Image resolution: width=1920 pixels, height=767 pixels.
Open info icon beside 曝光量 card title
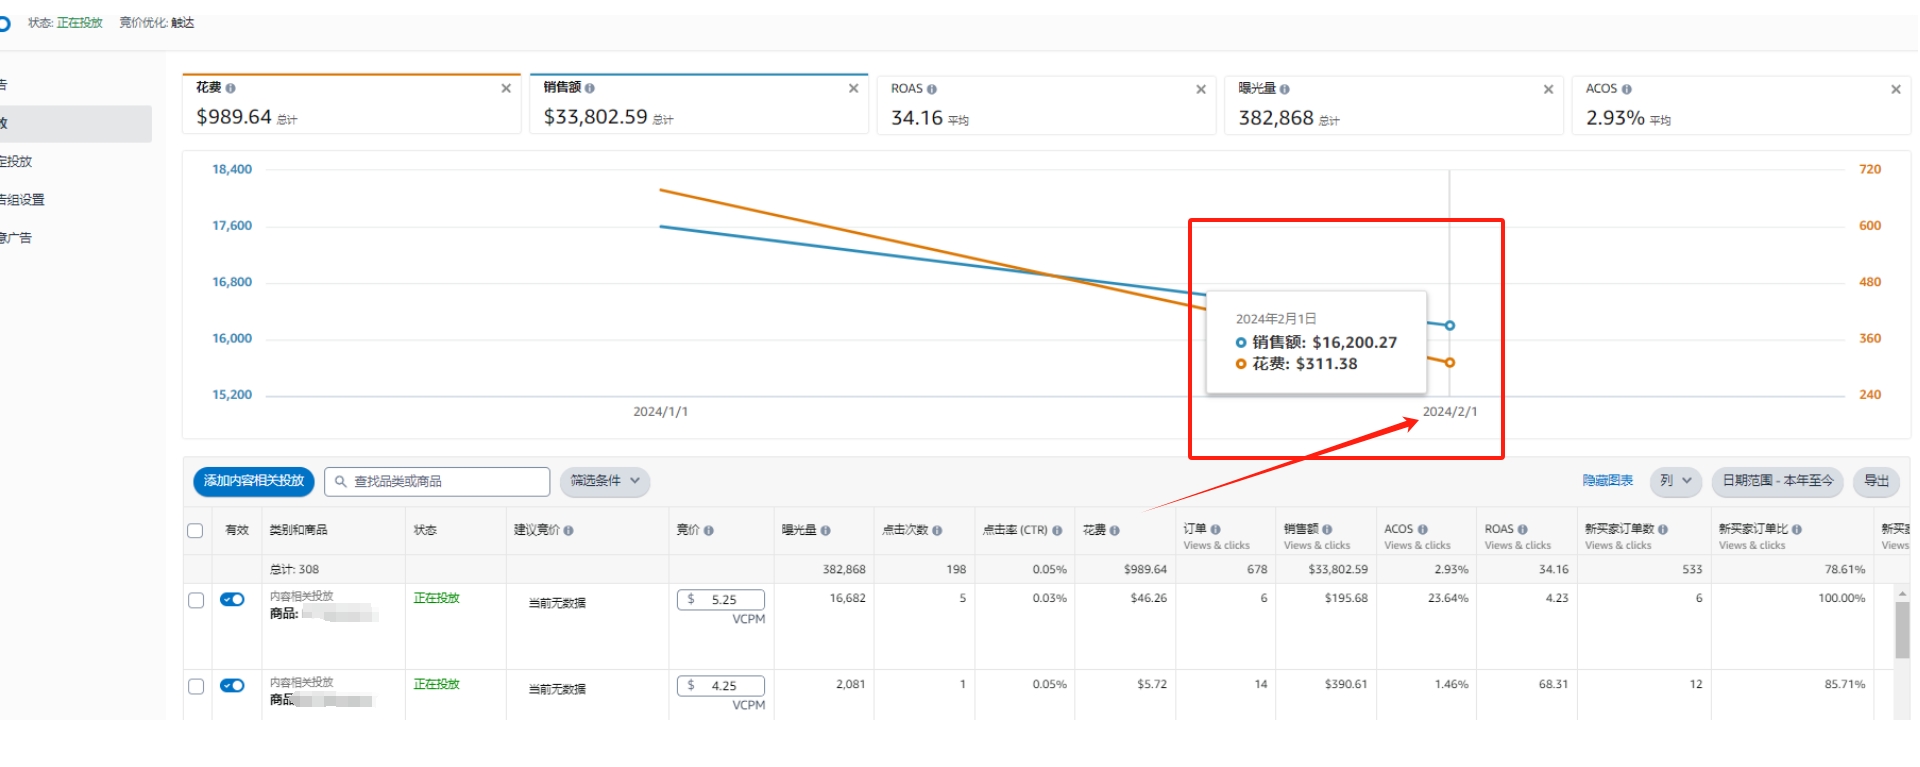pyautogui.click(x=1284, y=89)
